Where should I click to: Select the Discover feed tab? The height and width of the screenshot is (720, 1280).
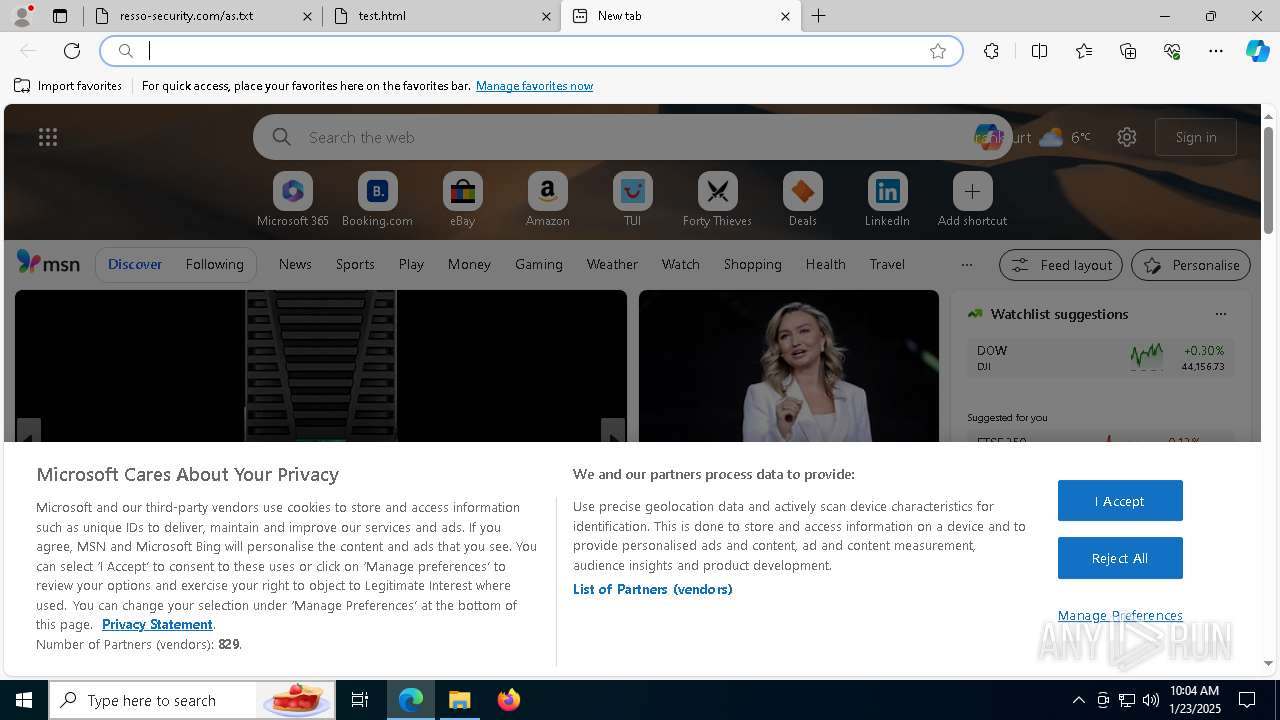(x=135, y=264)
